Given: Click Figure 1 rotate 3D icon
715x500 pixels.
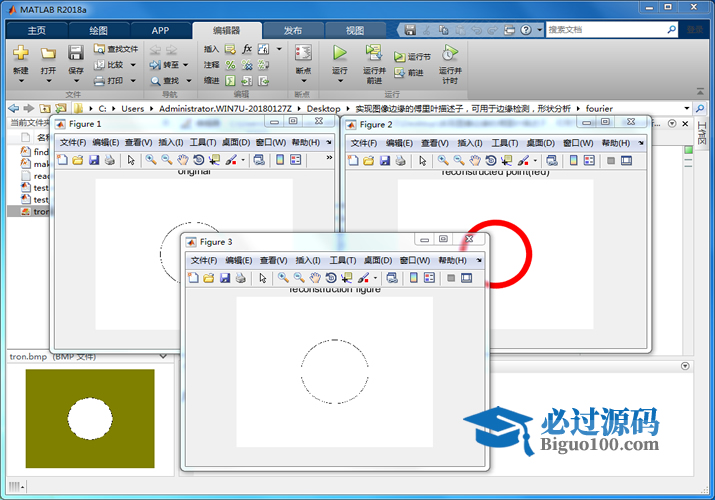Looking at the screenshot, I should 198,160.
